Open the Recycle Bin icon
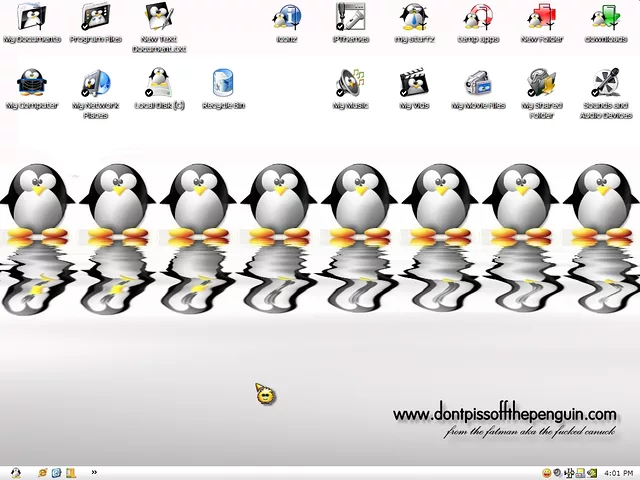The width and height of the screenshot is (640, 480). 223,83
